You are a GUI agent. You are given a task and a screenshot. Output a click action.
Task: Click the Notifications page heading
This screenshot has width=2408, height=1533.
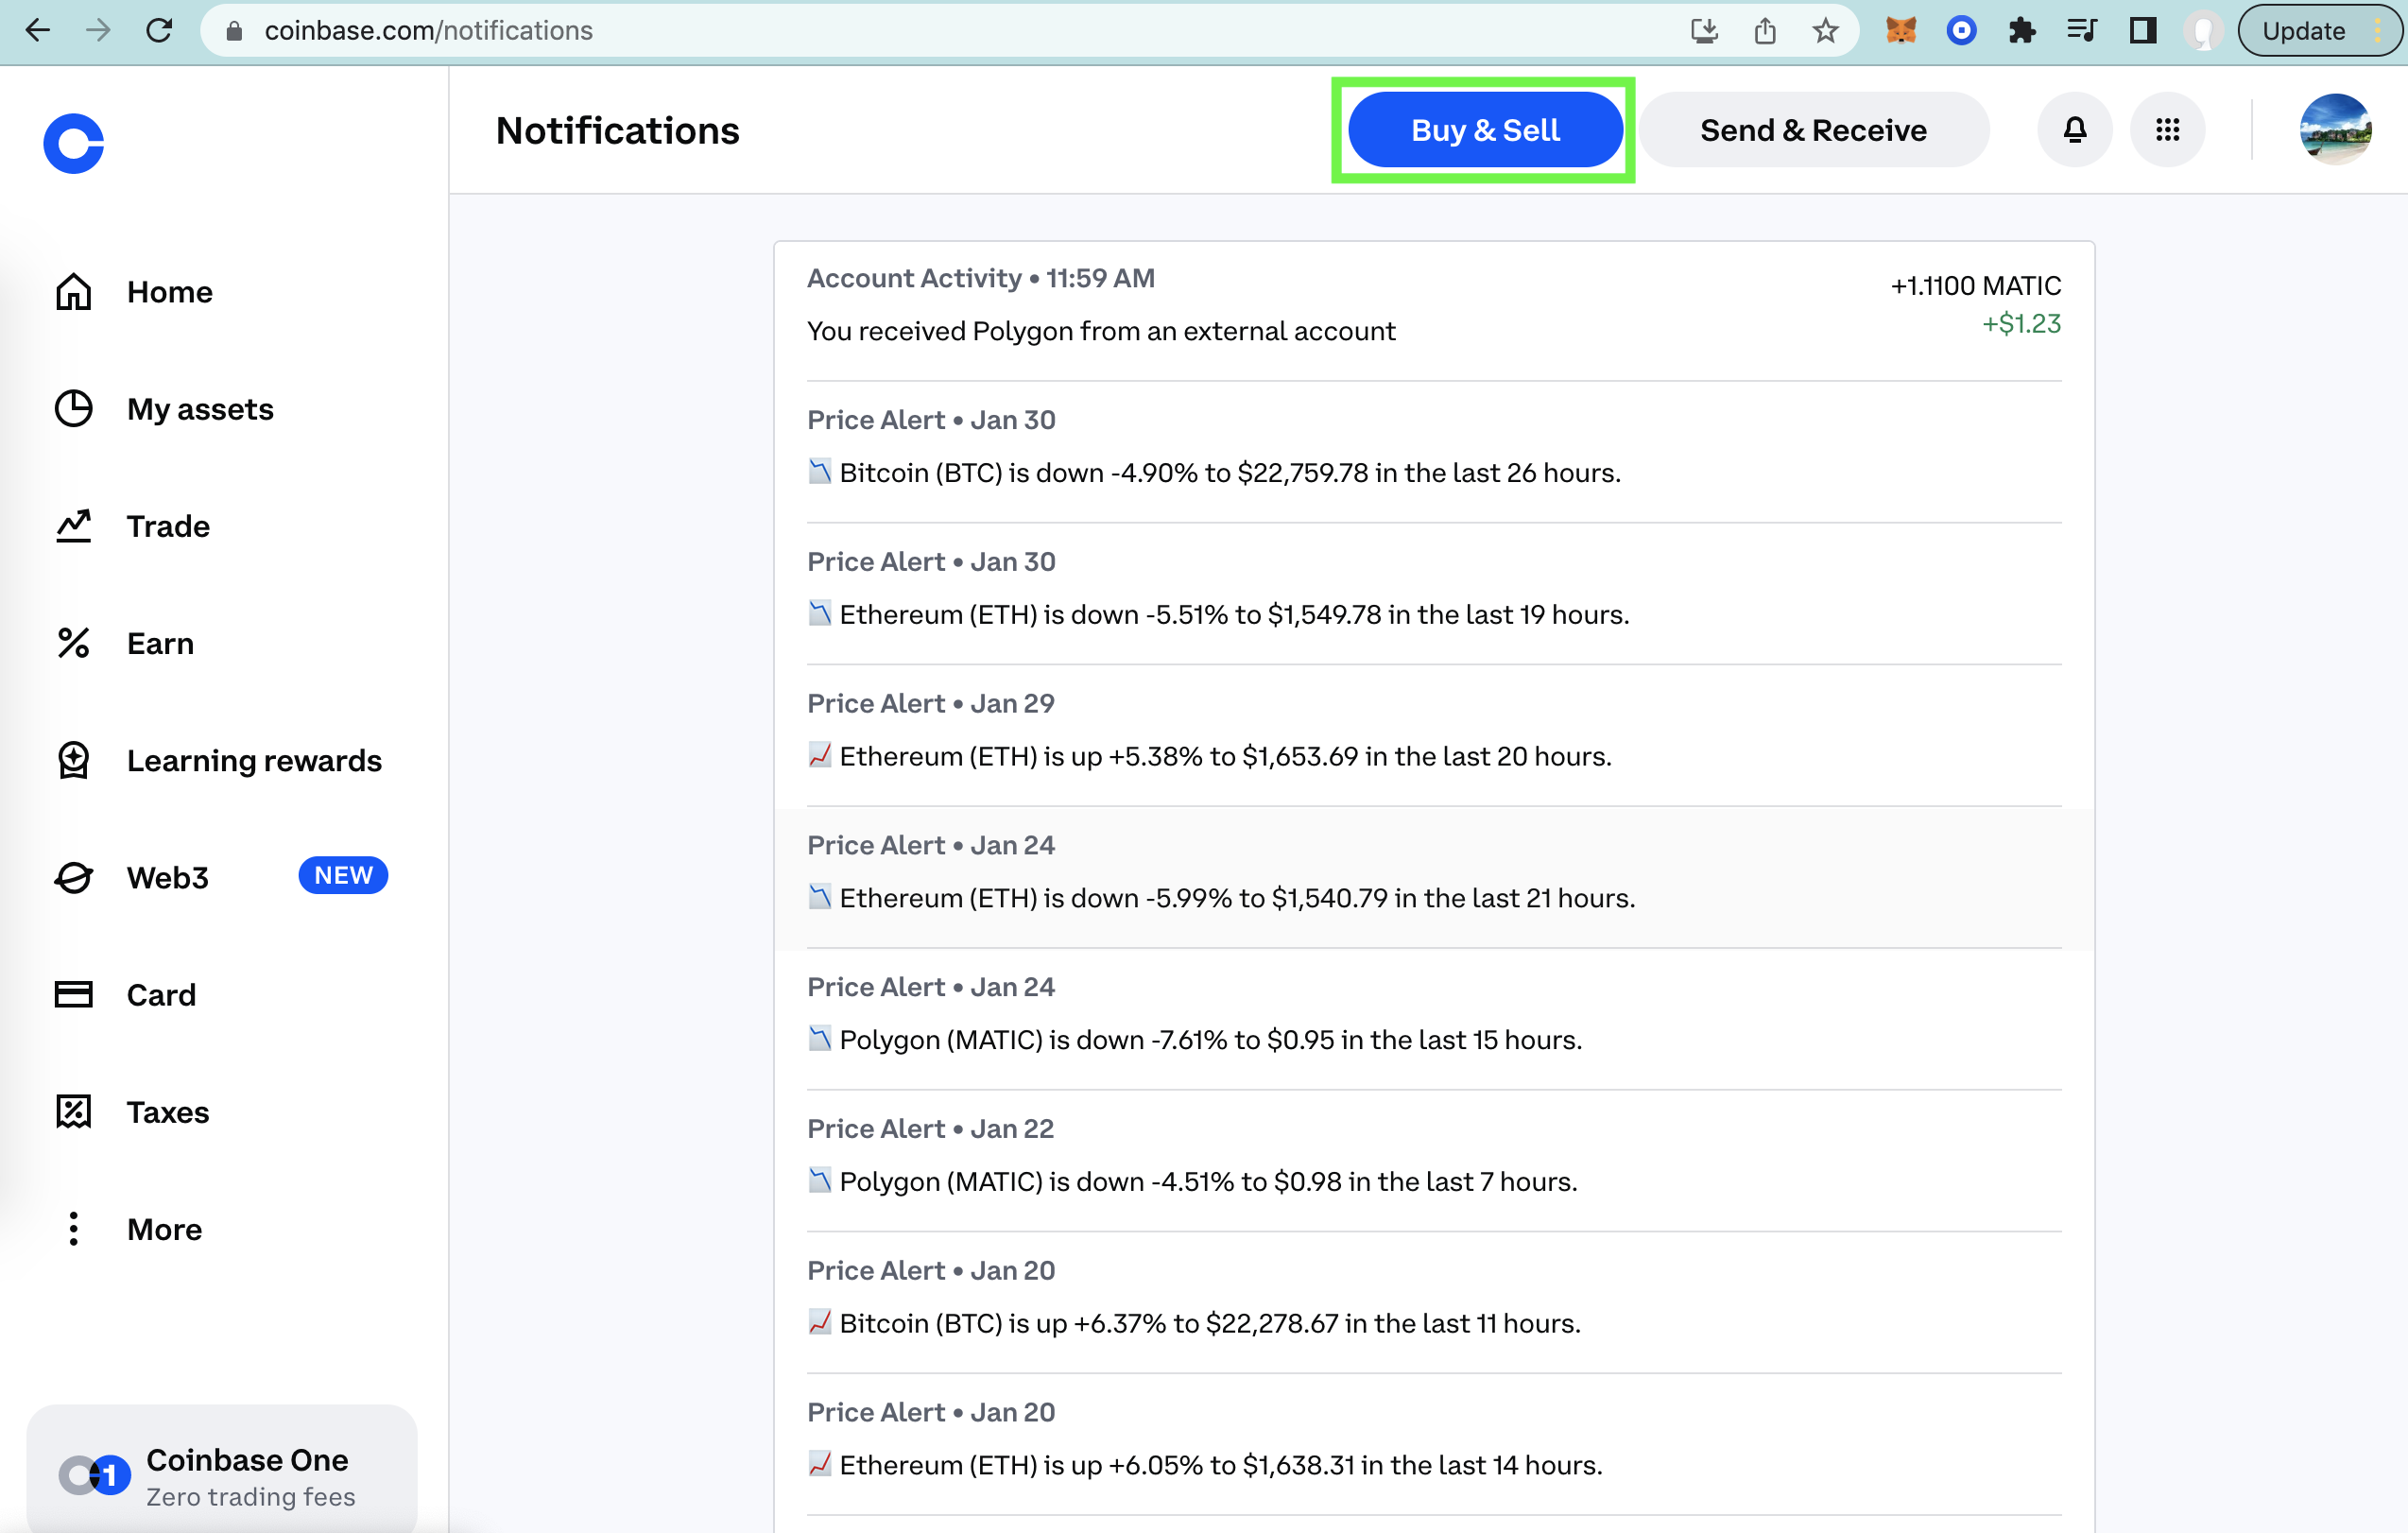pyautogui.click(x=618, y=131)
